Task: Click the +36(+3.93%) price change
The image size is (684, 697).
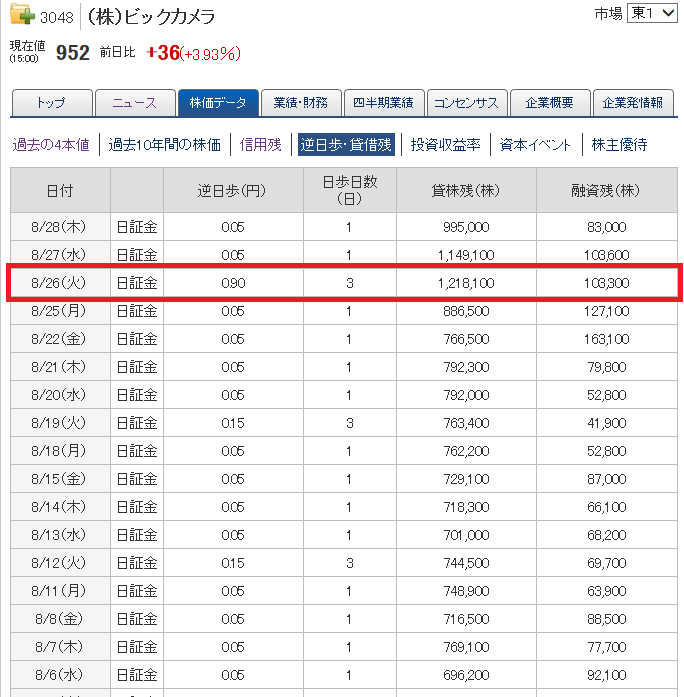Action: (193, 53)
